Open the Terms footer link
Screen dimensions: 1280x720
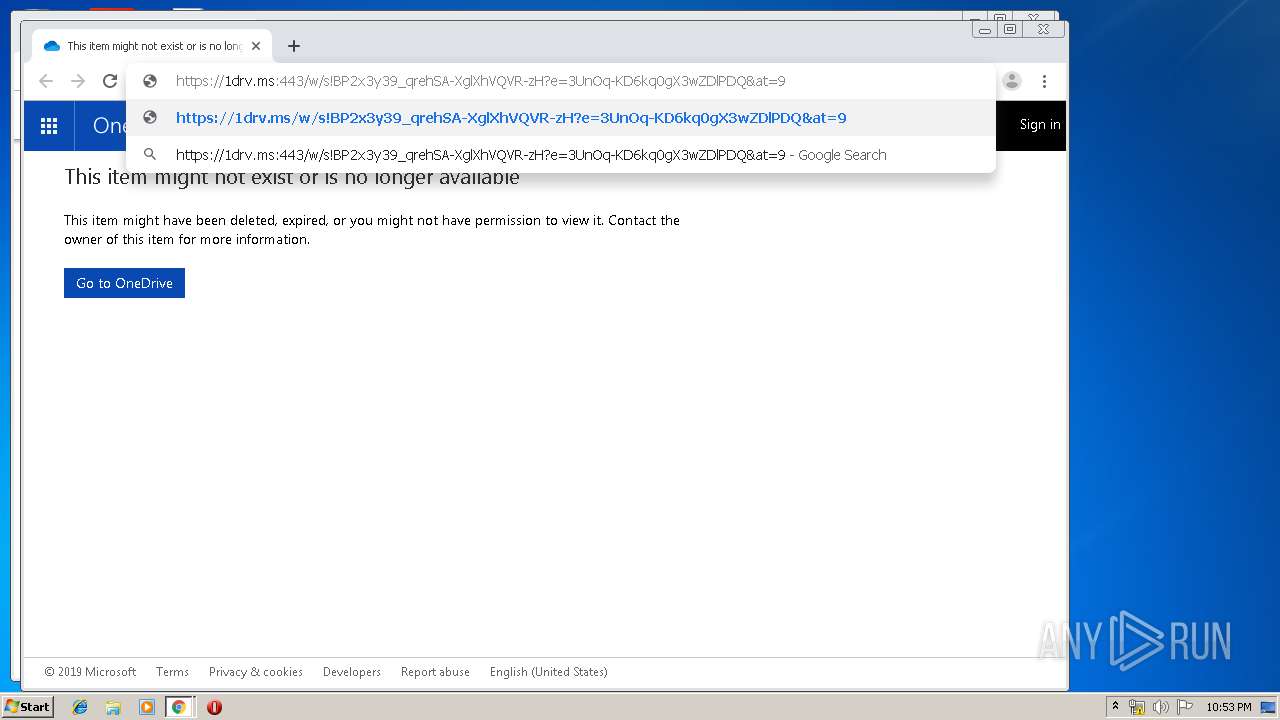[172, 672]
